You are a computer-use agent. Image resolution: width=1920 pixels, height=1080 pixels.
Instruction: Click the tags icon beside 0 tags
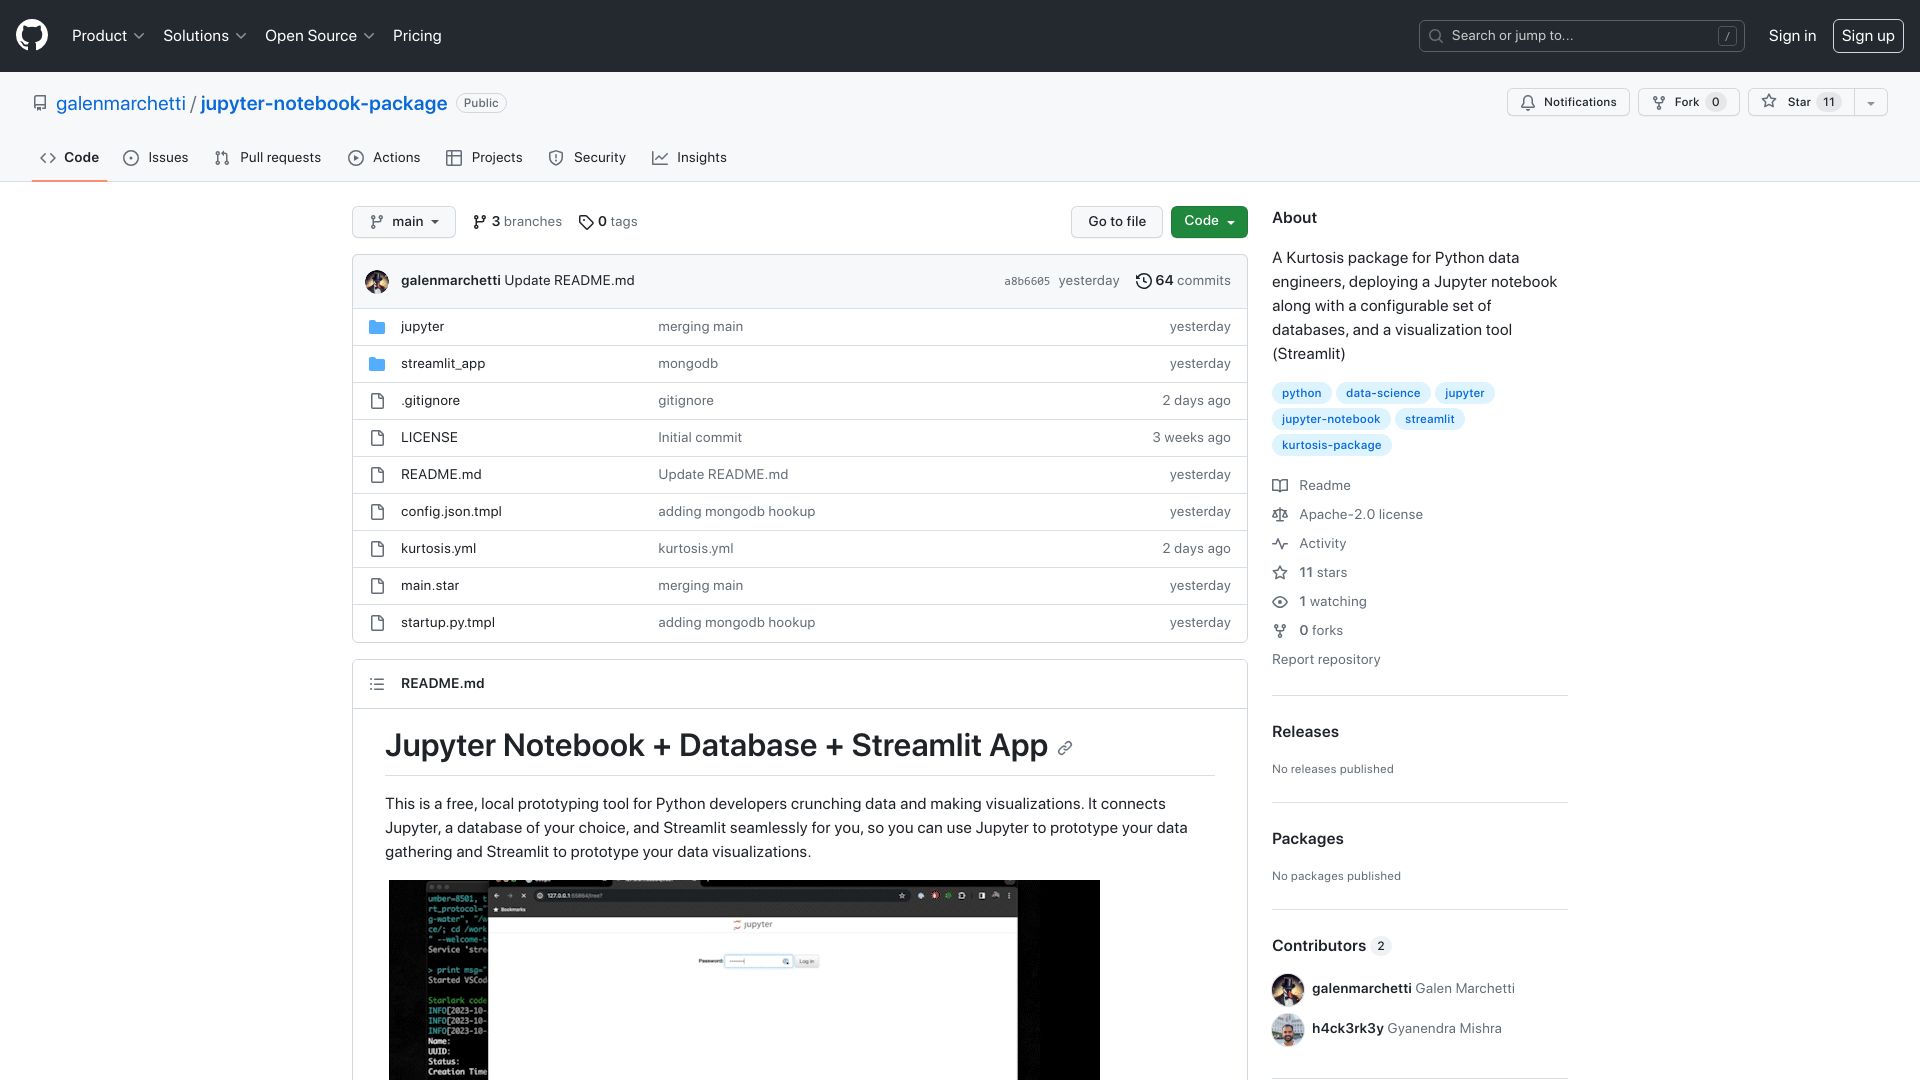586,222
